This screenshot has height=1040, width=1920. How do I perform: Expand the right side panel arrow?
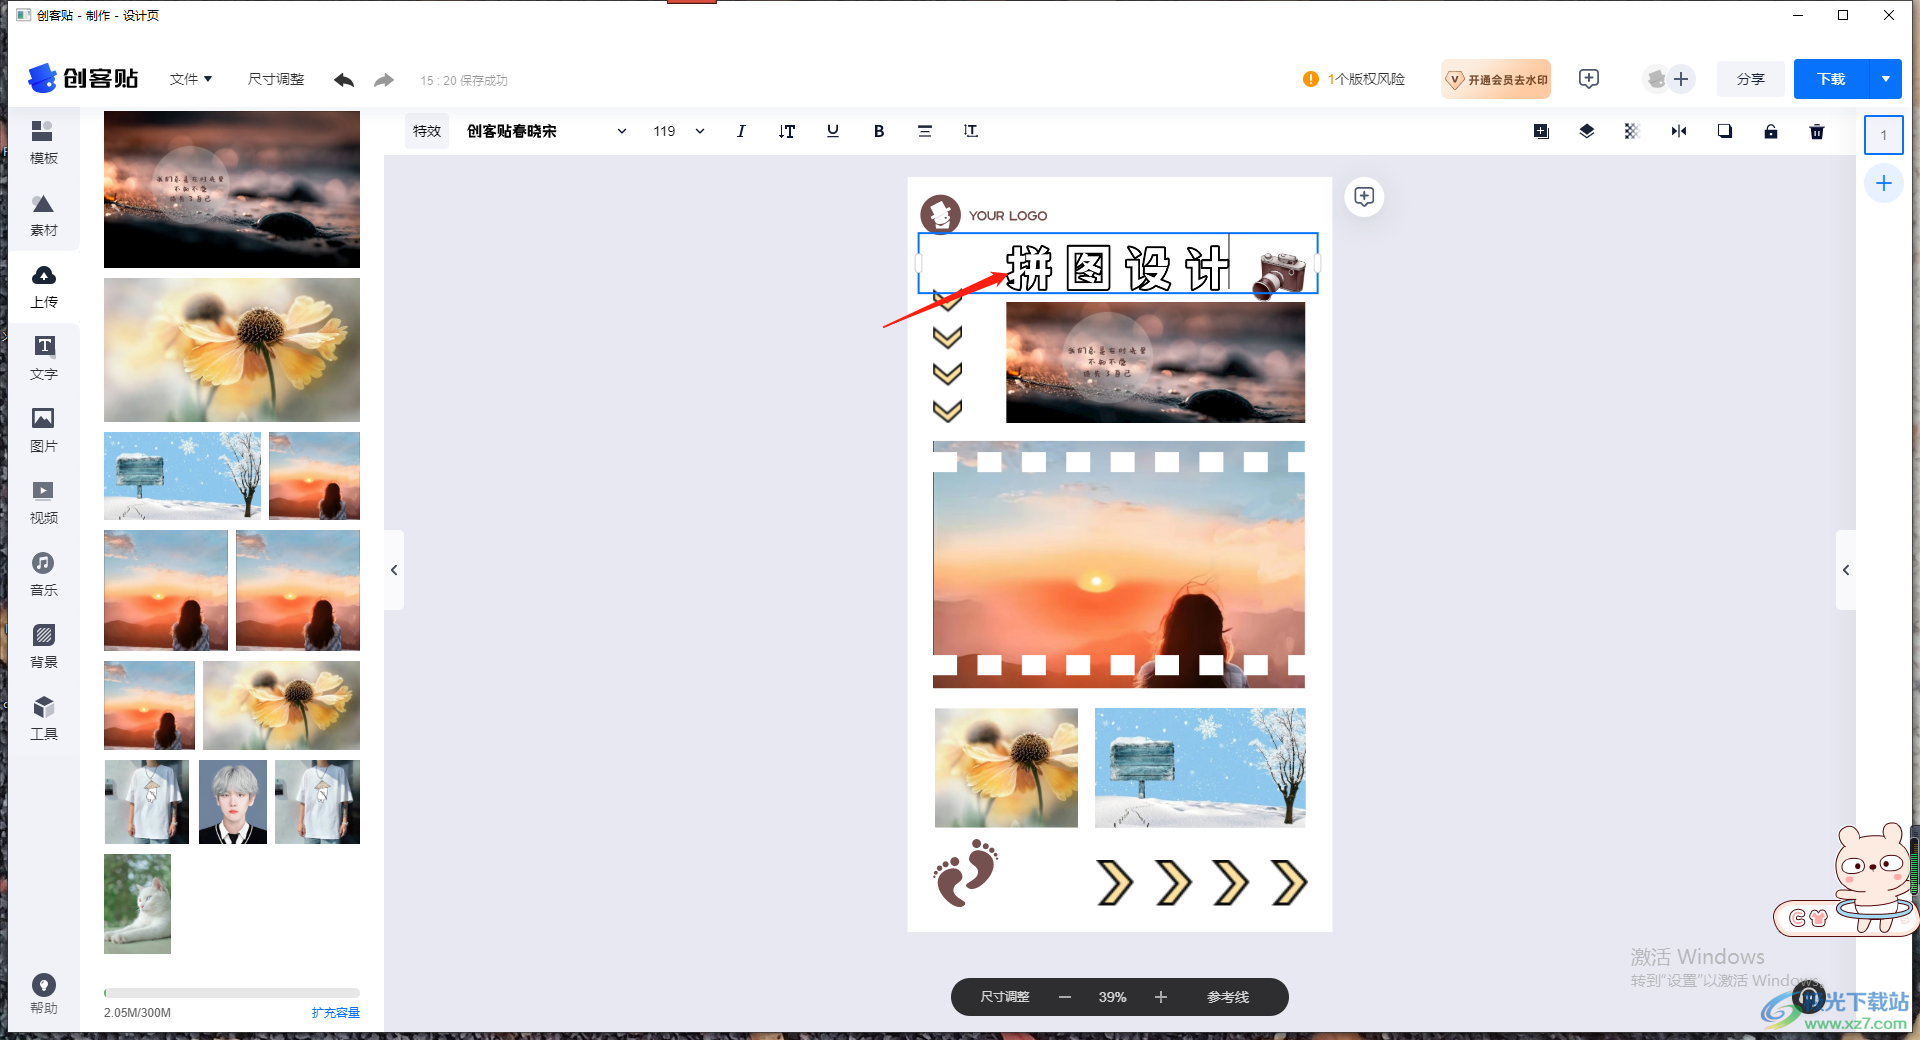point(1846,570)
